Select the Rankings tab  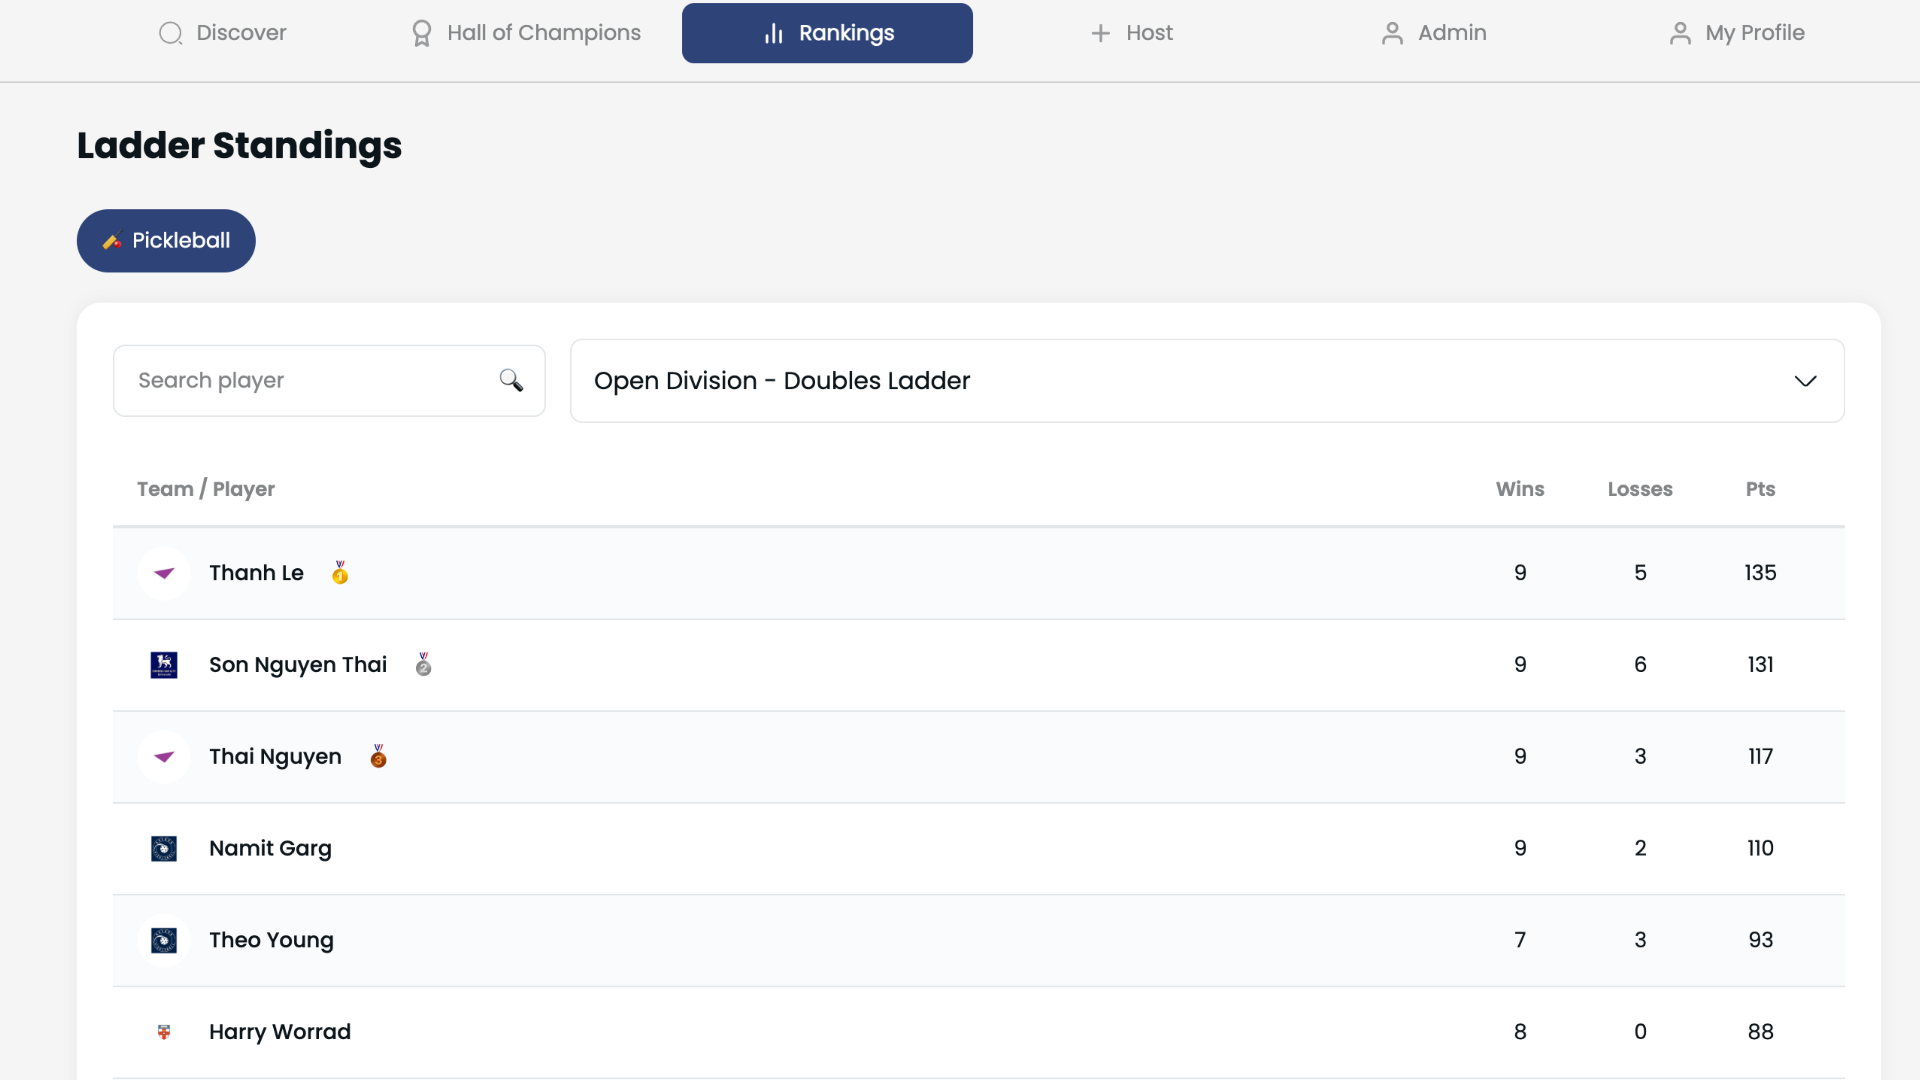click(x=827, y=33)
